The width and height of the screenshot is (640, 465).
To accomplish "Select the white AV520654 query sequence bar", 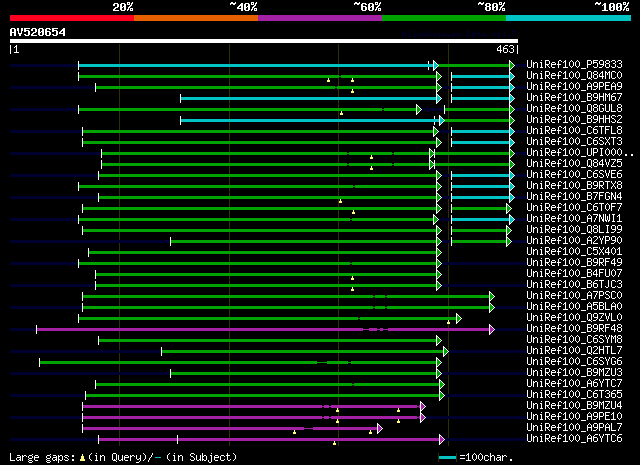I will pyautogui.click(x=264, y=41).
